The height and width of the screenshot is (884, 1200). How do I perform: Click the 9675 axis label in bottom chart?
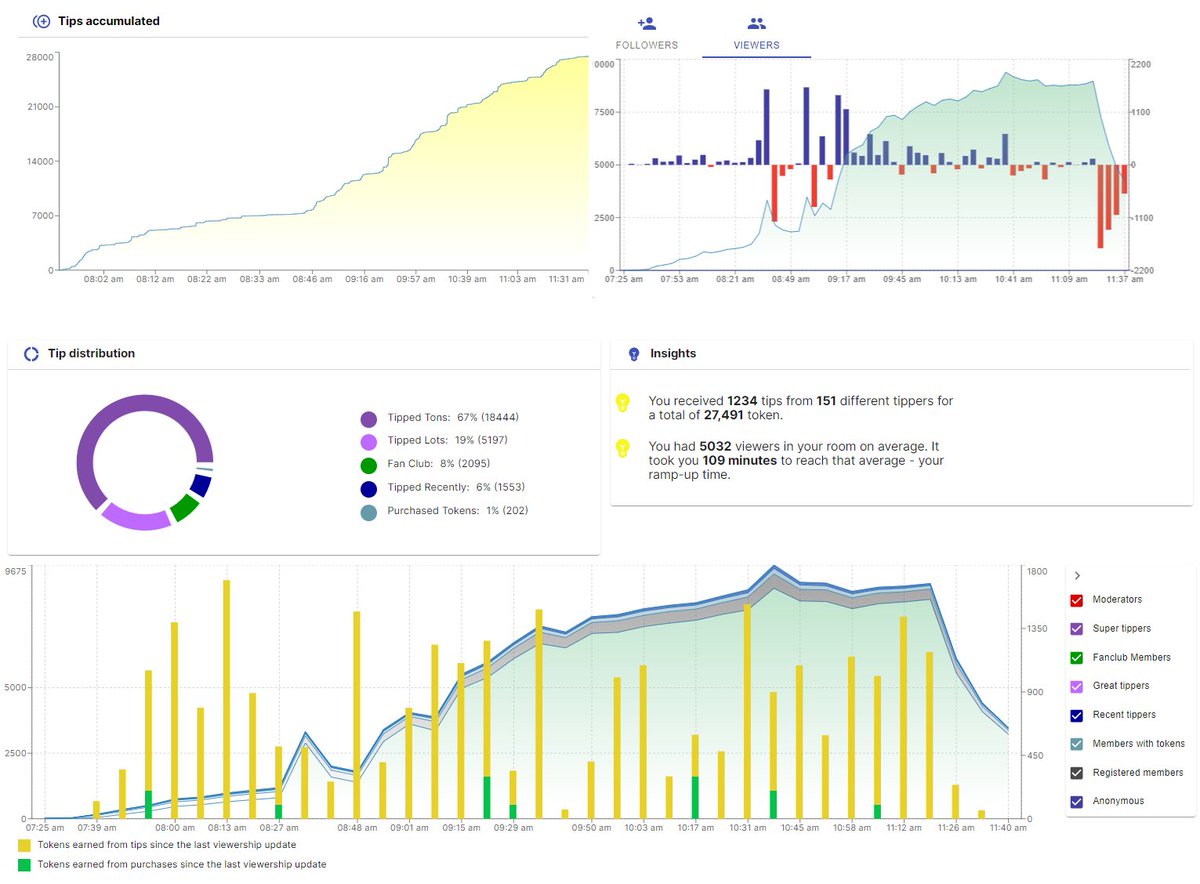(x=15, y=572)
